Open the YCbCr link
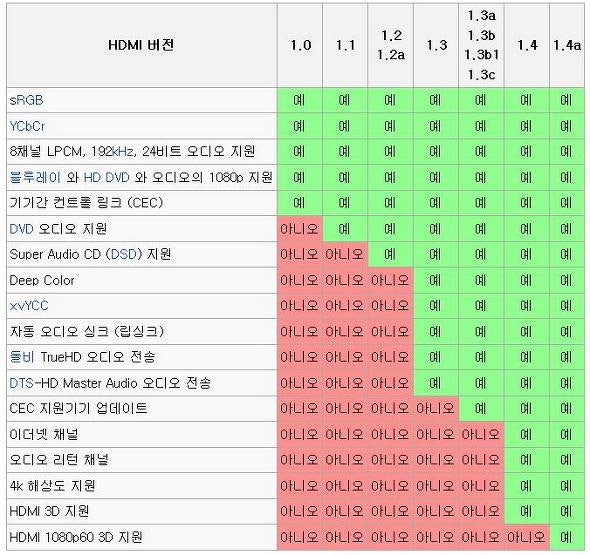The width and height of the screenshot is (590, 555). point(27,126)
